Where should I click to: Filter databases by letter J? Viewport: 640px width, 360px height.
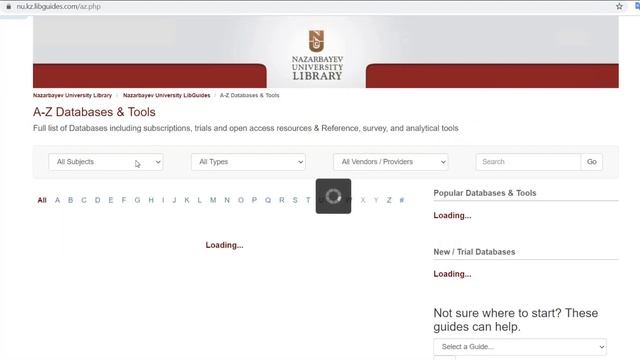(x=174, y=200)
